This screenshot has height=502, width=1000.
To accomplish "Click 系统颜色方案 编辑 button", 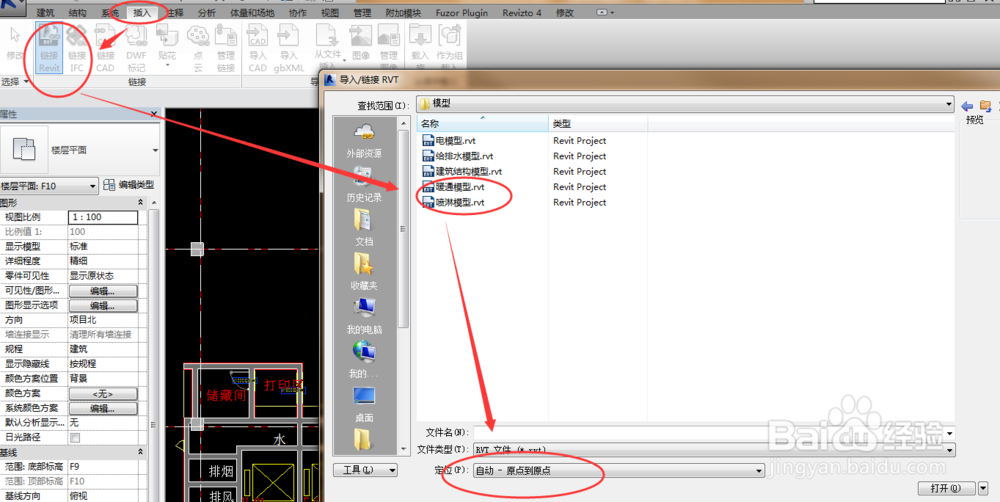I will tap(103, 408).
